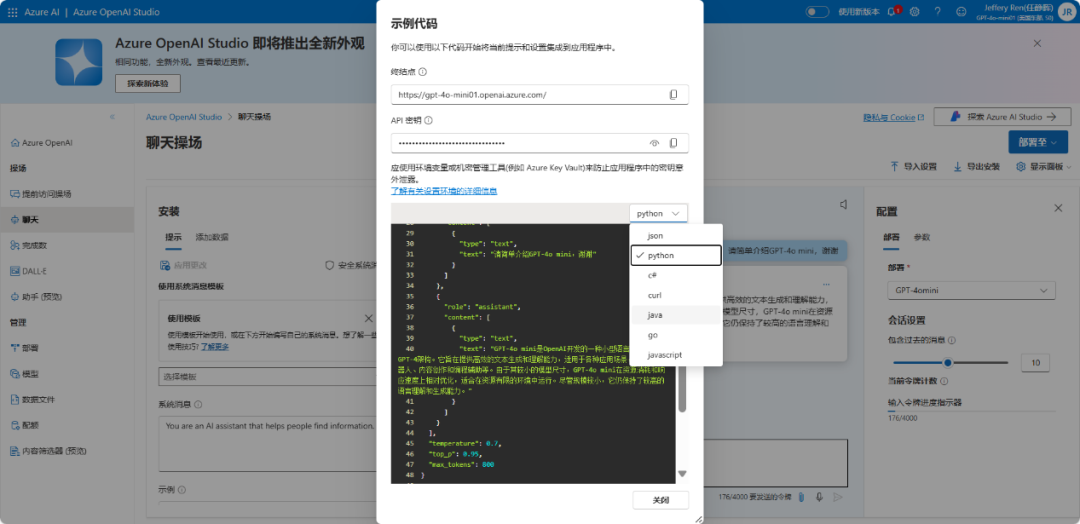Click the 包含过去的消息 slider handle
The height and width of the screenshot is (524, 1080).
tap(947, 363)
